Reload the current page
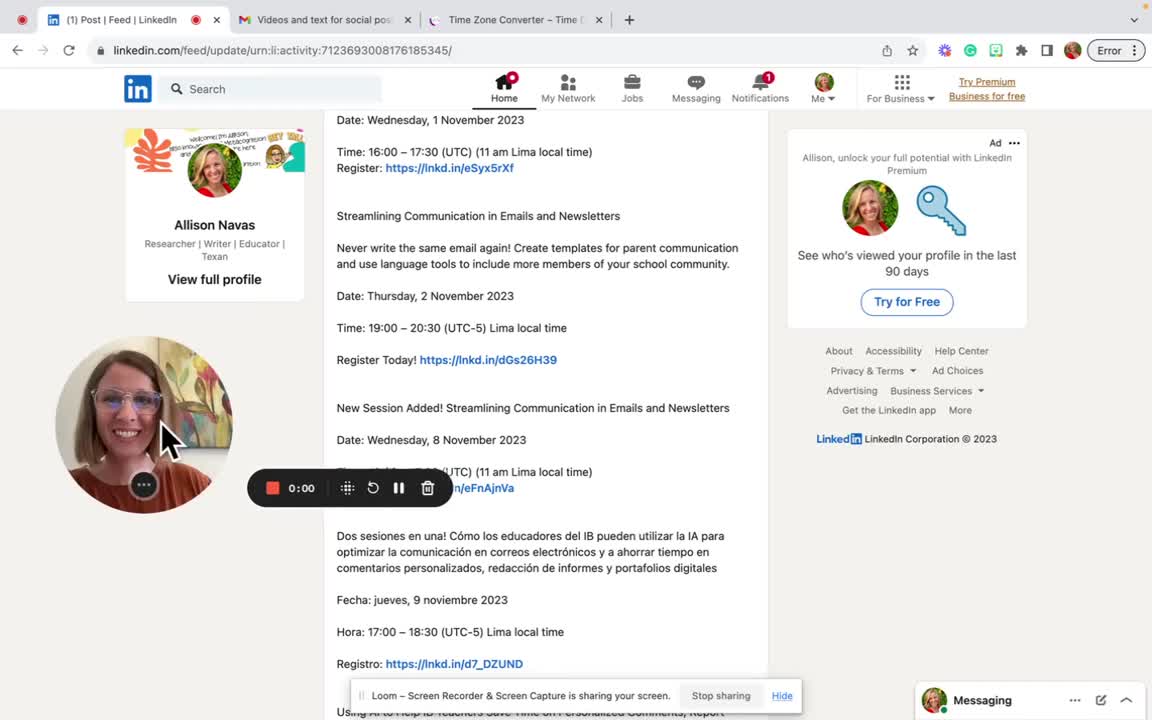Image resolution: width=1152 pixels, height=720 pixels. click(x=69, y=51)
